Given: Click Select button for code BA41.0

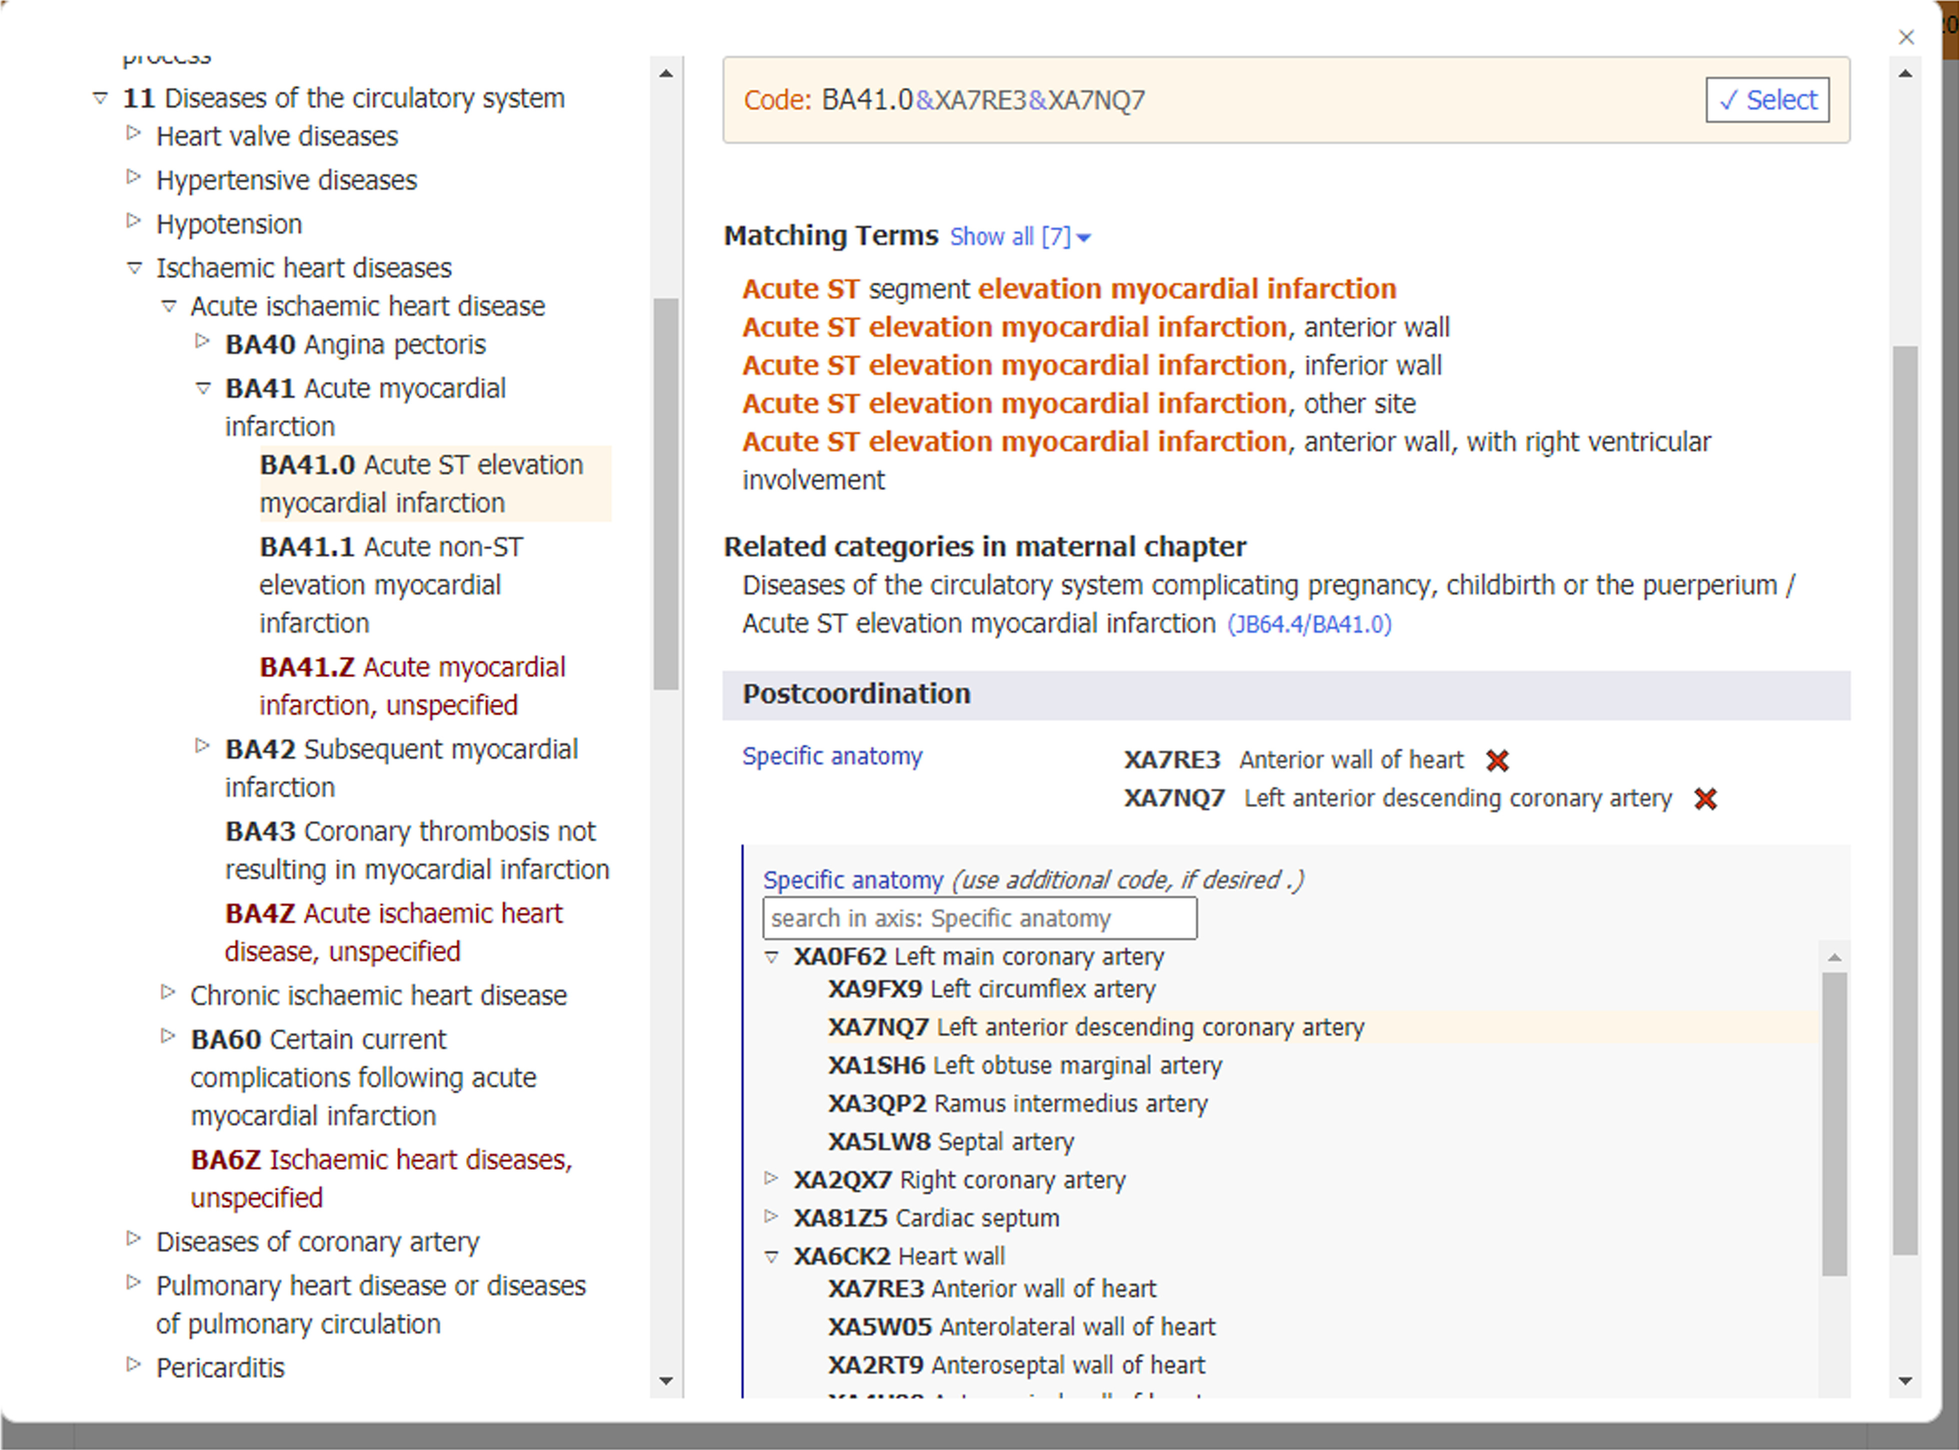Looking at the screenshot, I should pyautogui.click(x=1767, y=100).
